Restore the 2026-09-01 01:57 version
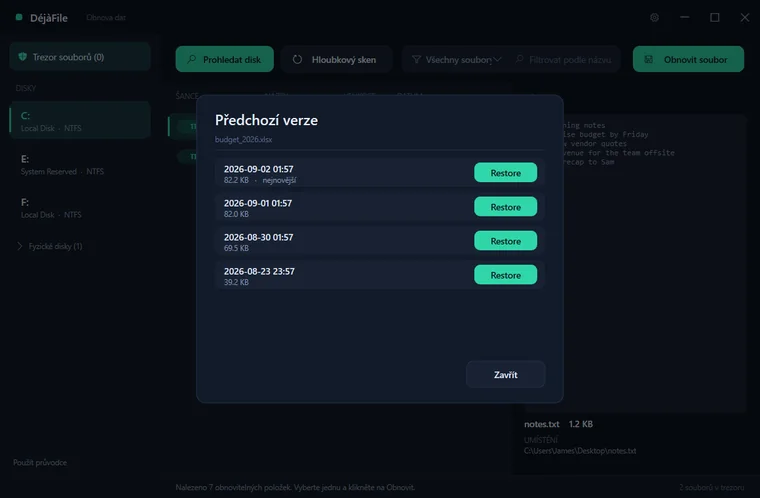The image size is (760, 498). coord(505,207)
